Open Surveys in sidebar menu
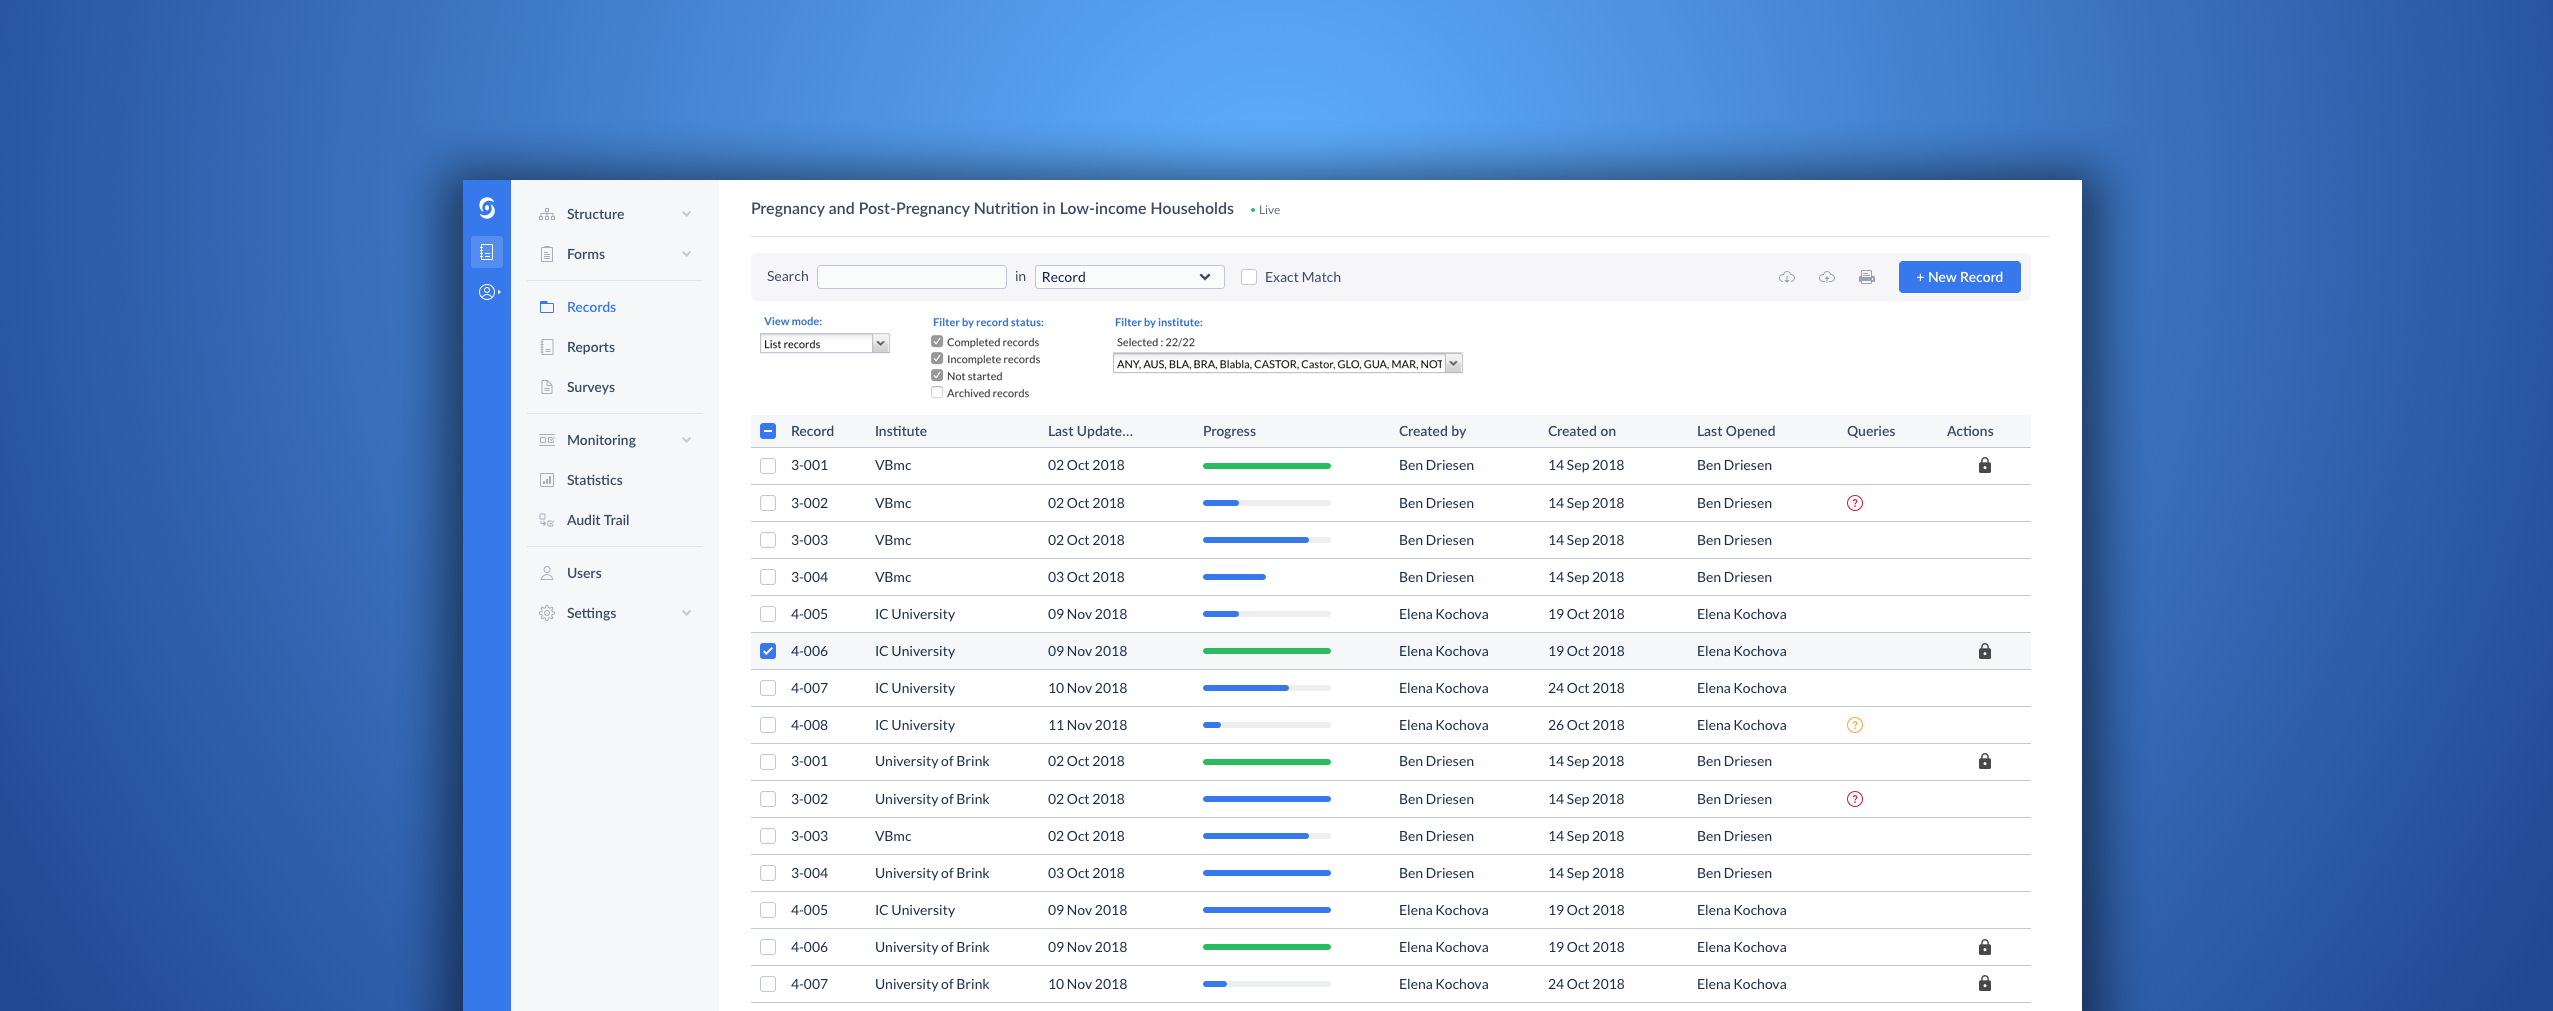This screenshot has width=2553, height=1011. click(x=590, y=387)
